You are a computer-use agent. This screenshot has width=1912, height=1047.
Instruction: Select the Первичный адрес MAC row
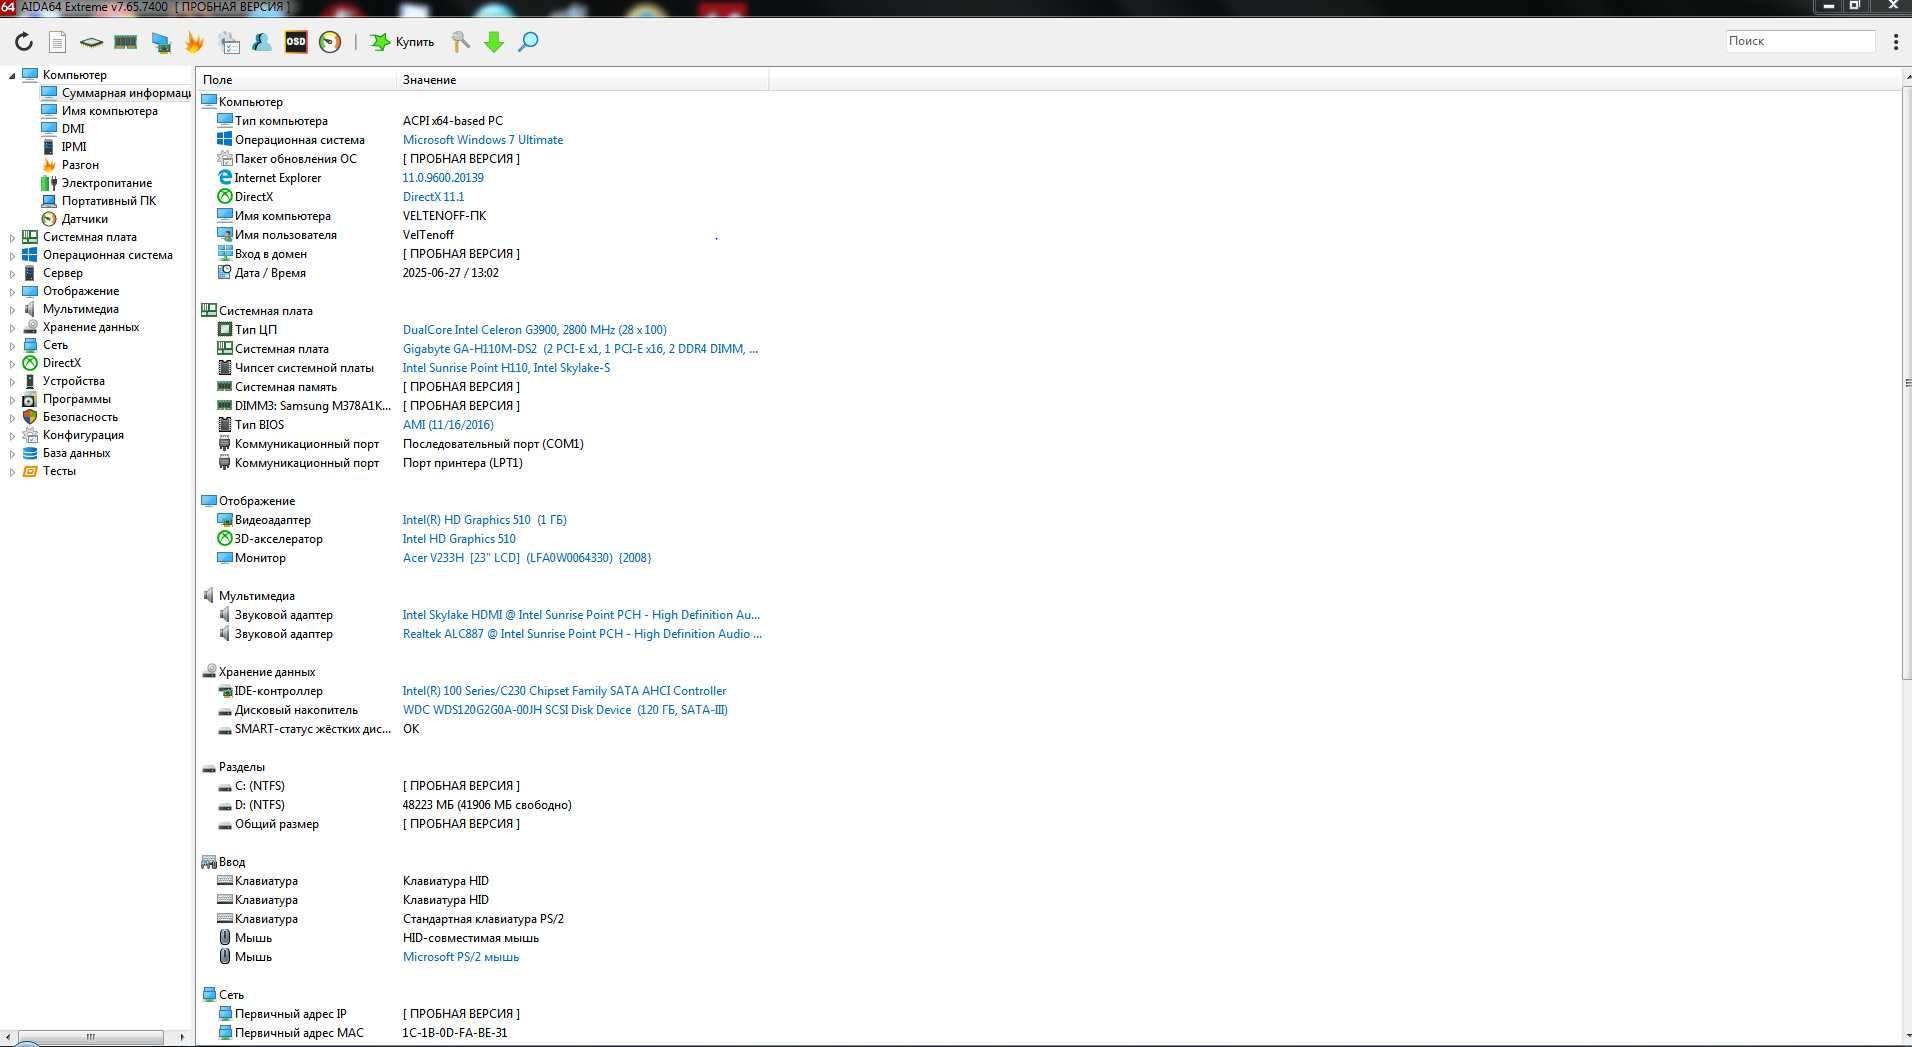[484, 1033]
